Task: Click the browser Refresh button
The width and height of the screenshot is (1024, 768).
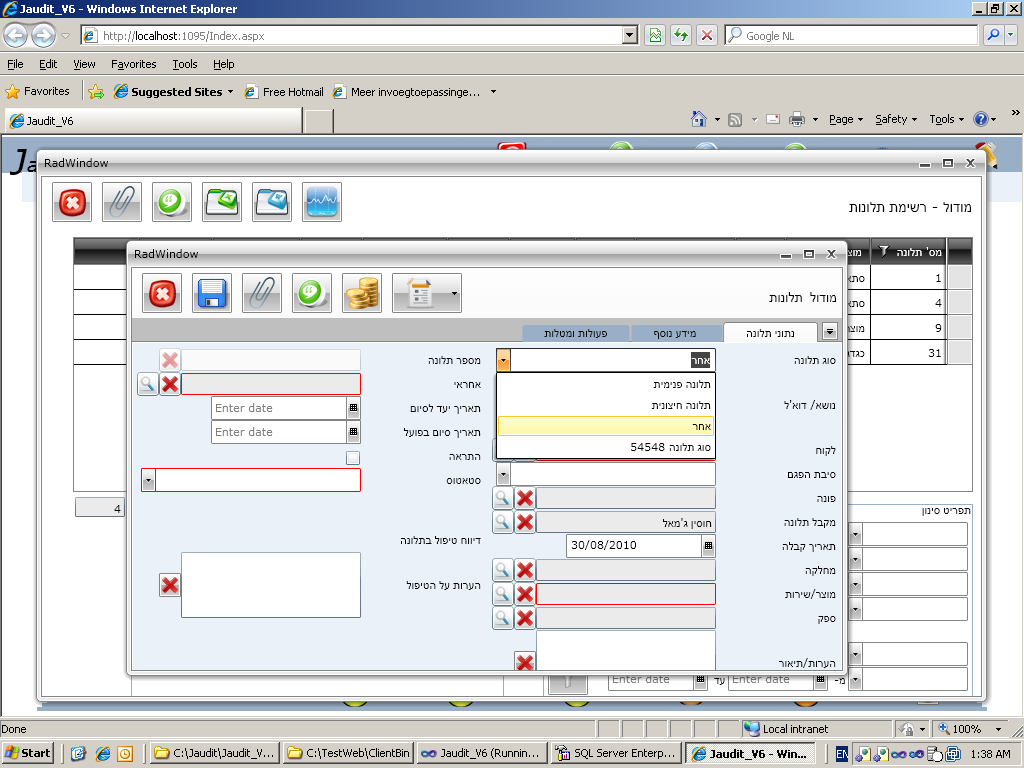Action: pos(680,35)
